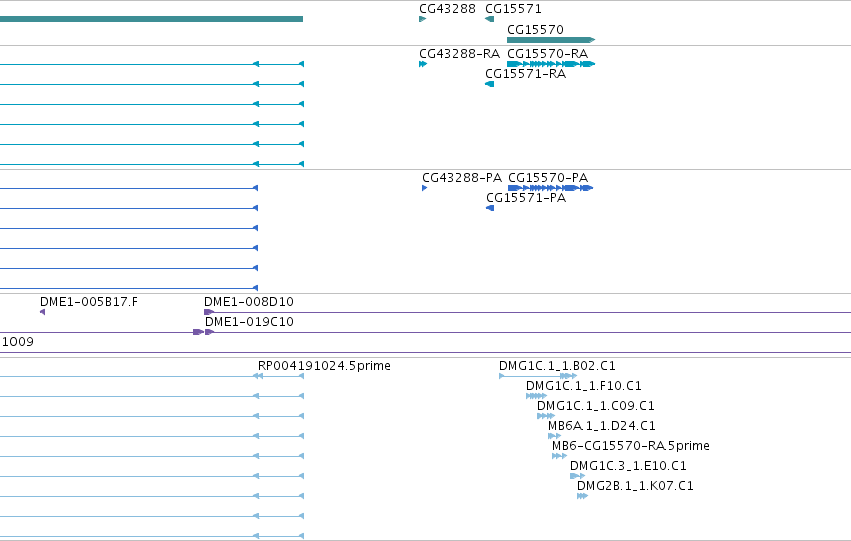
Task: Click the DME1-008D10 feature label
Action: (x=249, y=302)
